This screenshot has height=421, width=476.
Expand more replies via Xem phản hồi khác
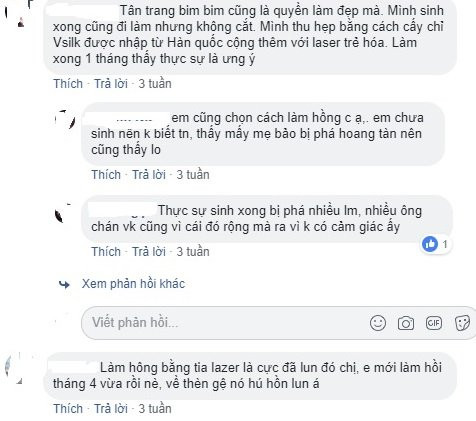point(133,284)
